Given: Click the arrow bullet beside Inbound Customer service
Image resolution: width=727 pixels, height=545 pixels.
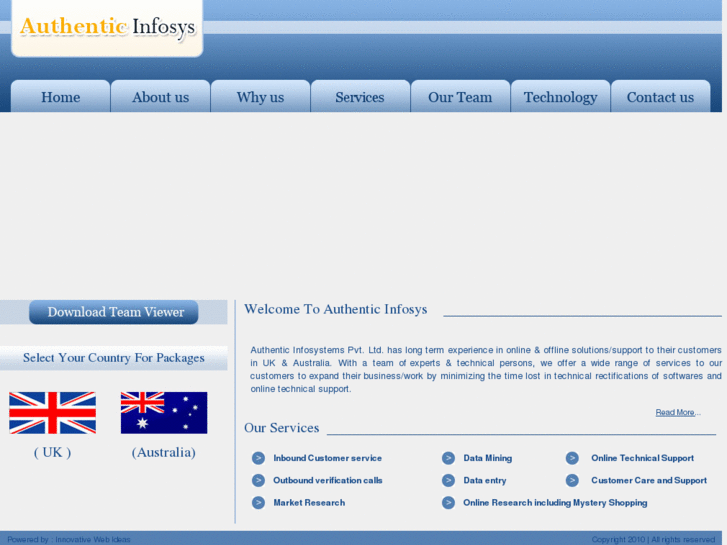Looking at the screenshot, I should pyautogui.click(x=258, y=458).
